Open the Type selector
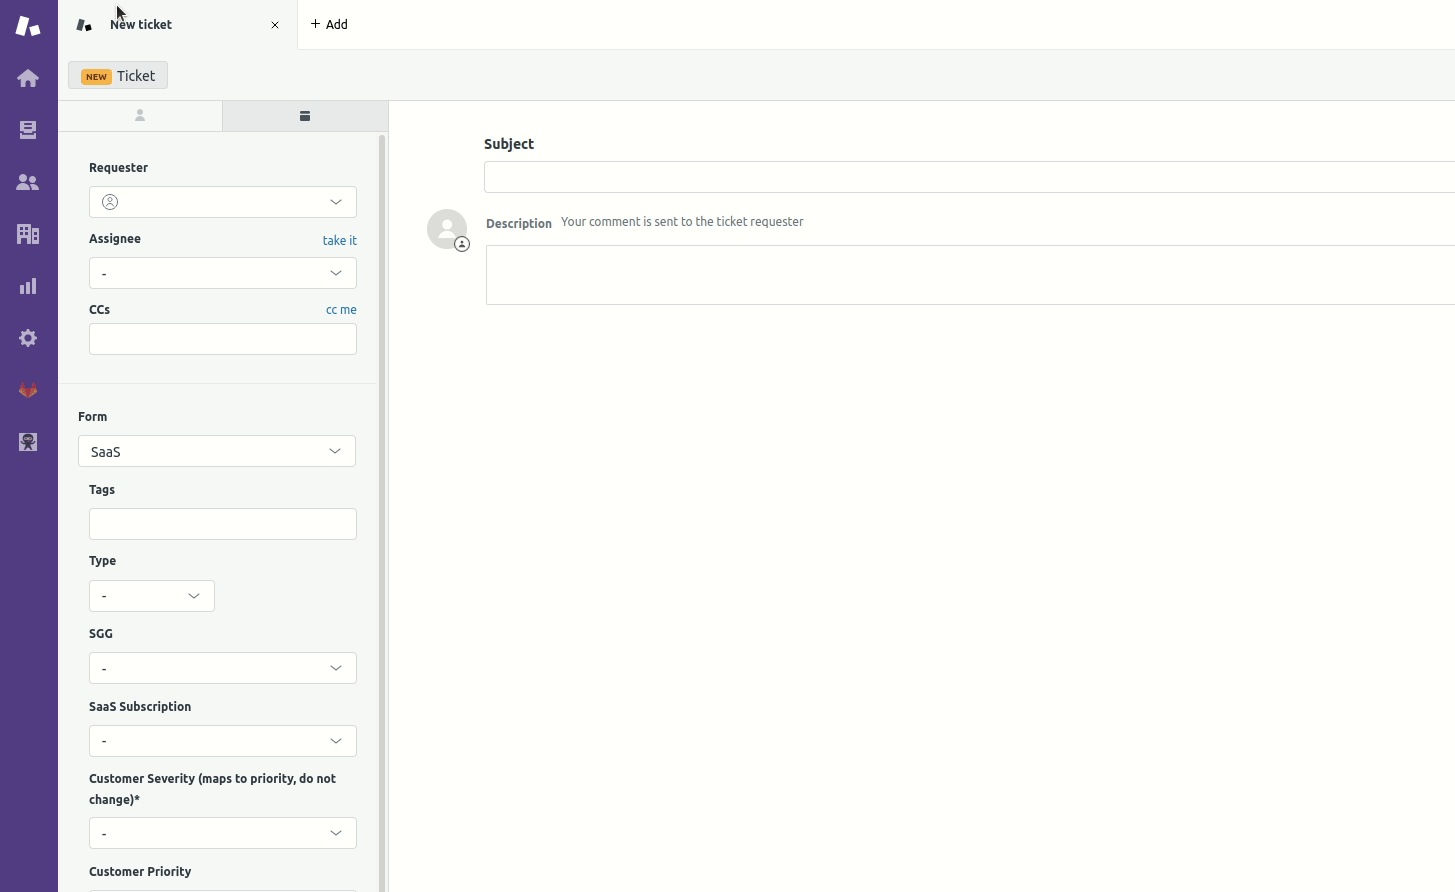 click(151, 595)
